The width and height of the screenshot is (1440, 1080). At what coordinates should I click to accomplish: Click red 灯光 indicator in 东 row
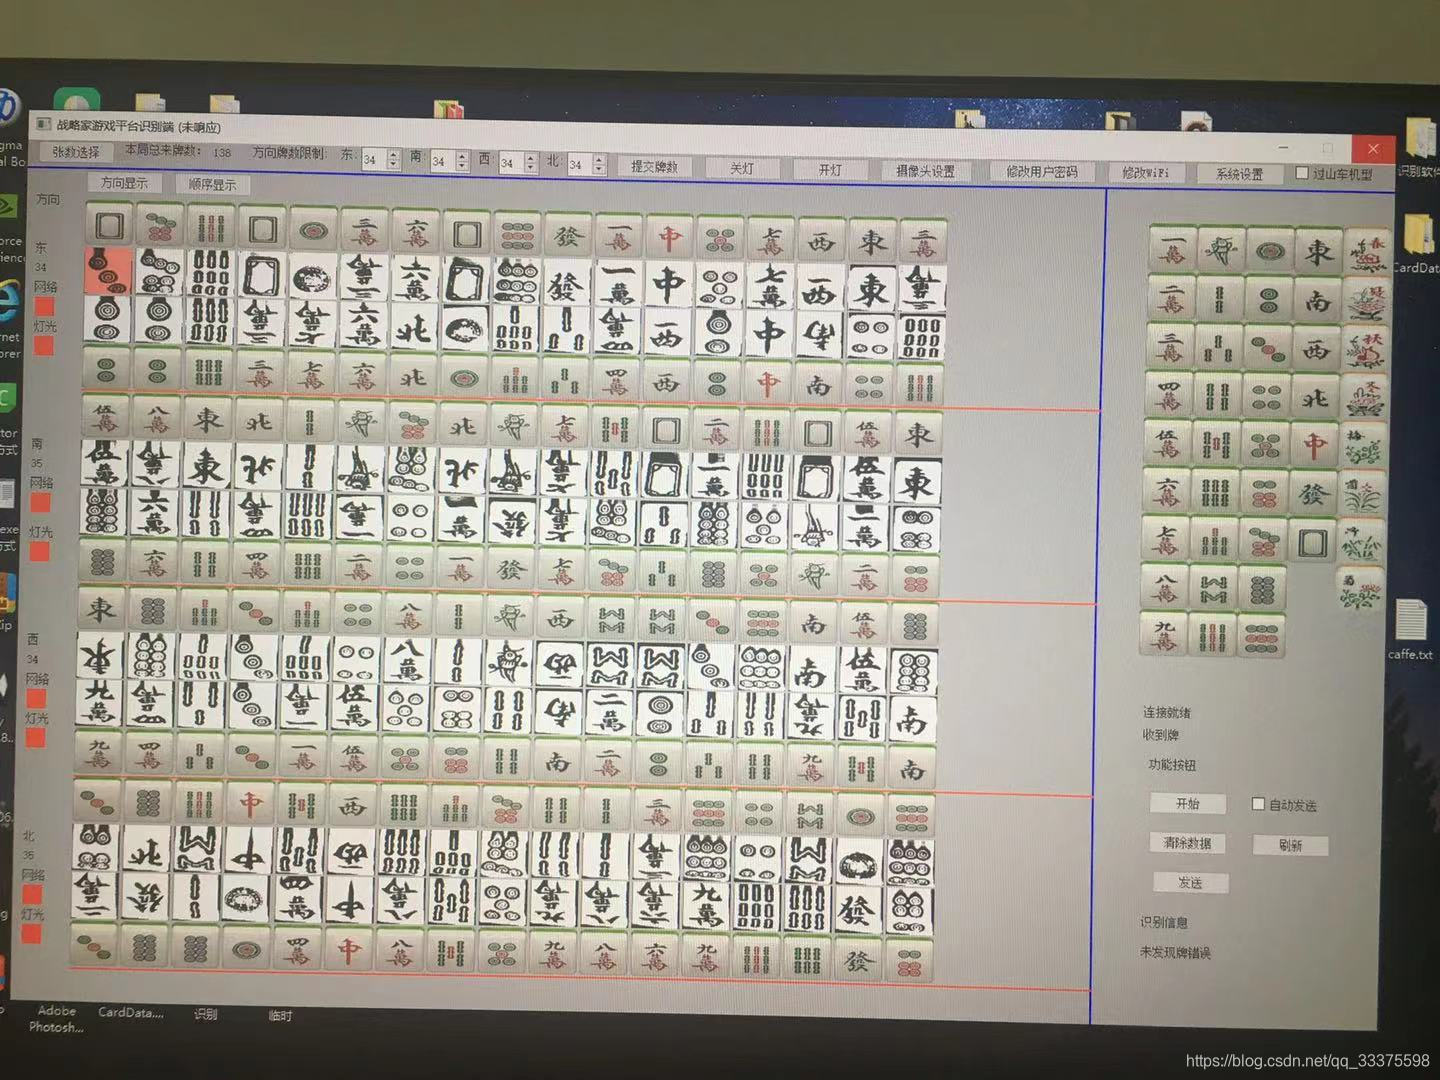point(43,346)
